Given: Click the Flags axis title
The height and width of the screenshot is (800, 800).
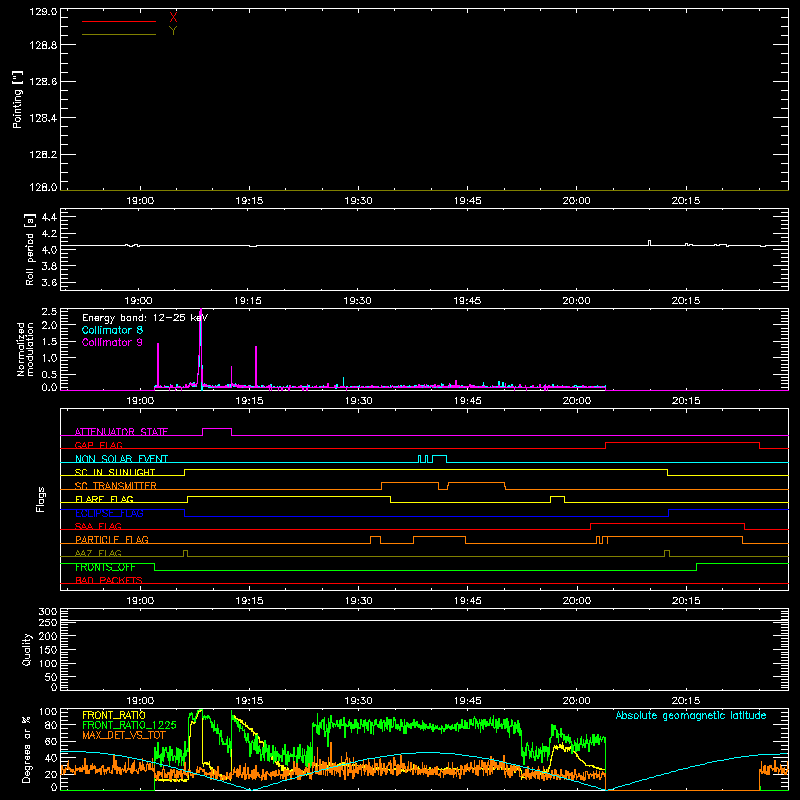Looking at the screenshot, I should (x=41, y=499).
